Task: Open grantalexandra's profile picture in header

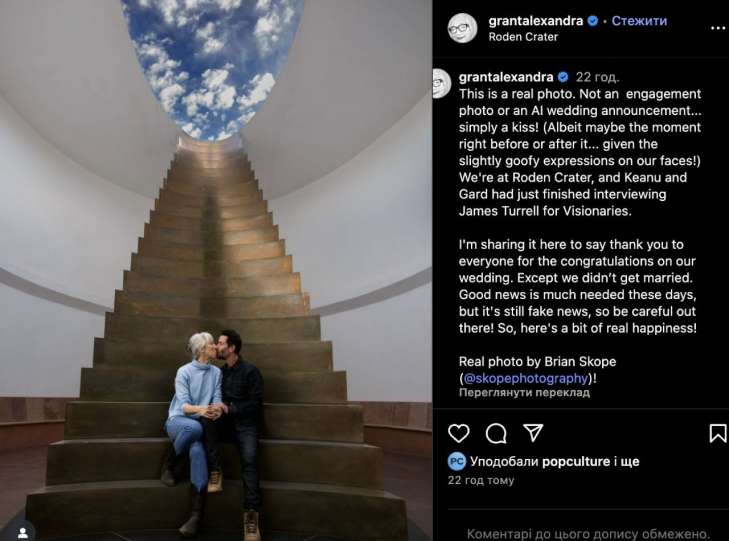Action: coord(463,28)
